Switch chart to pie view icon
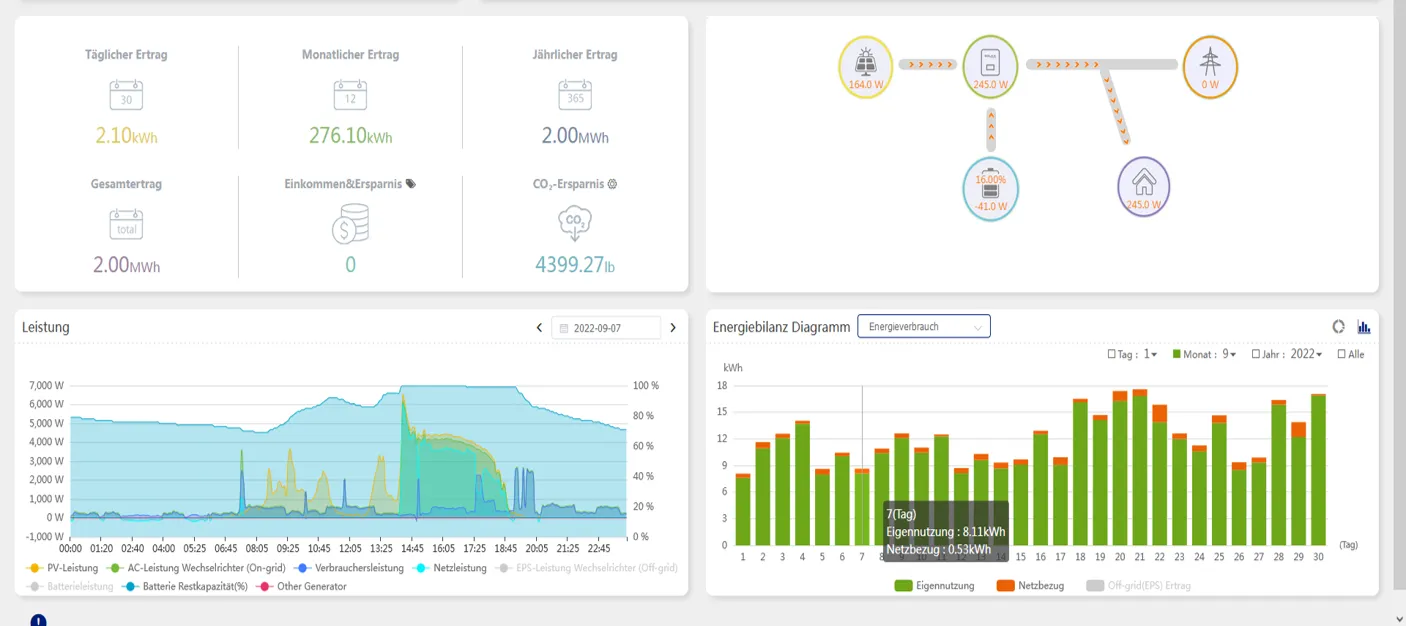Viewport: 1406px width, 626px height. click(x=1339, y=327)
